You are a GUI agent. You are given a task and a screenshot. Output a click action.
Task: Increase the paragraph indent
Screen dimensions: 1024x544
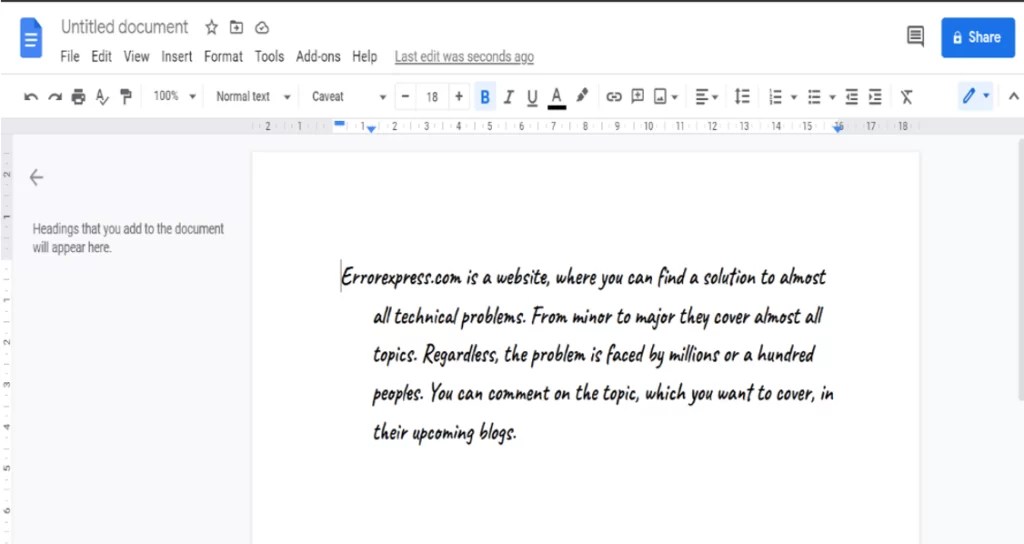point(875,97)
